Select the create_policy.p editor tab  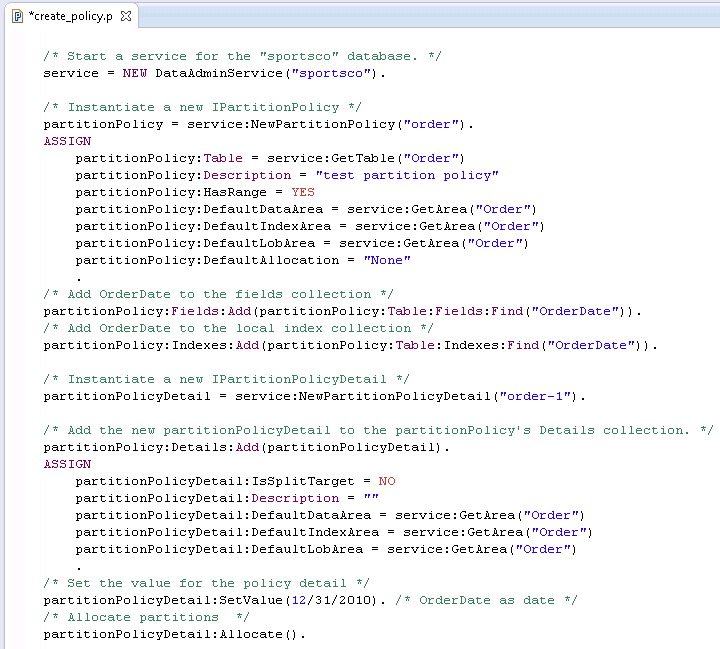coord(70,16)
